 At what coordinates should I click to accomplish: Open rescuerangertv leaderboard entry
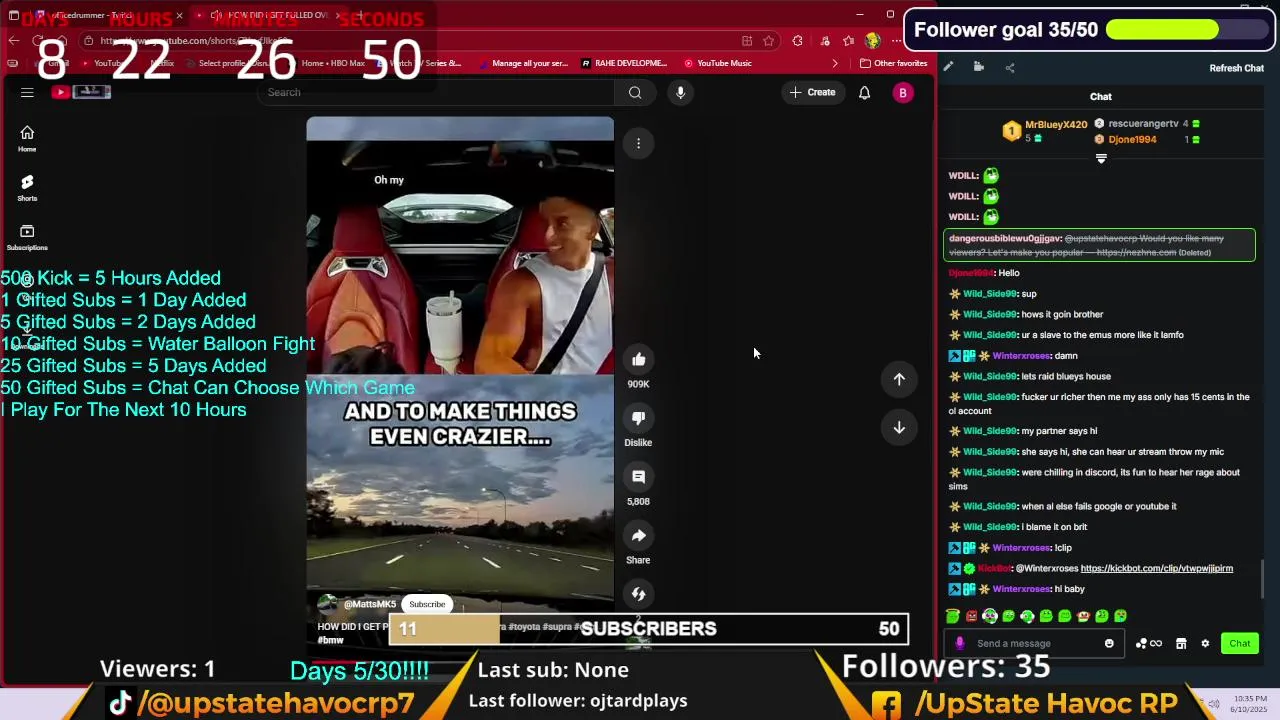(x=1147, y=124)
